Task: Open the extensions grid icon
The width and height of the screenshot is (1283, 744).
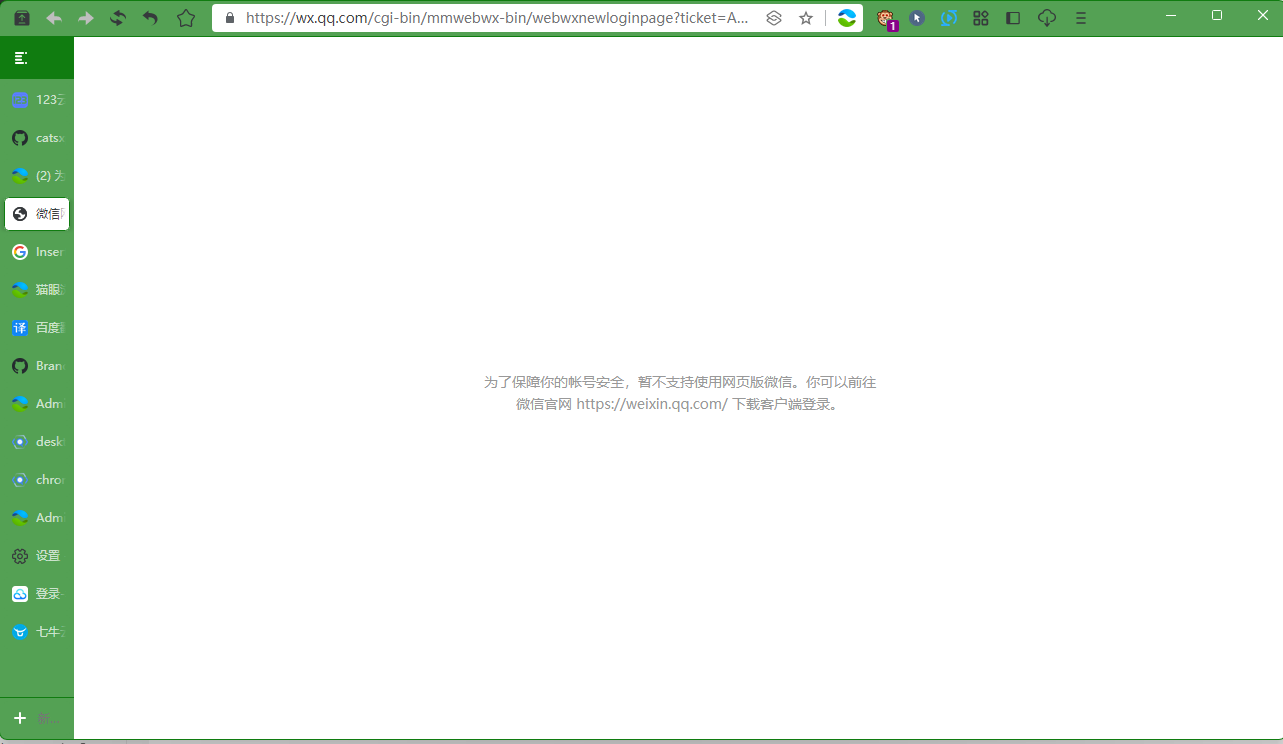Action: pos(981,18)
